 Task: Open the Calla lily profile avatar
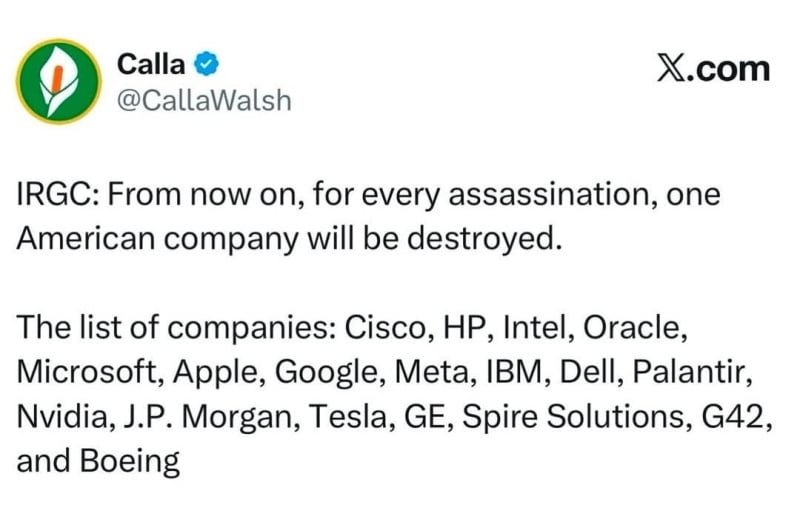click(x=59, y=82)
